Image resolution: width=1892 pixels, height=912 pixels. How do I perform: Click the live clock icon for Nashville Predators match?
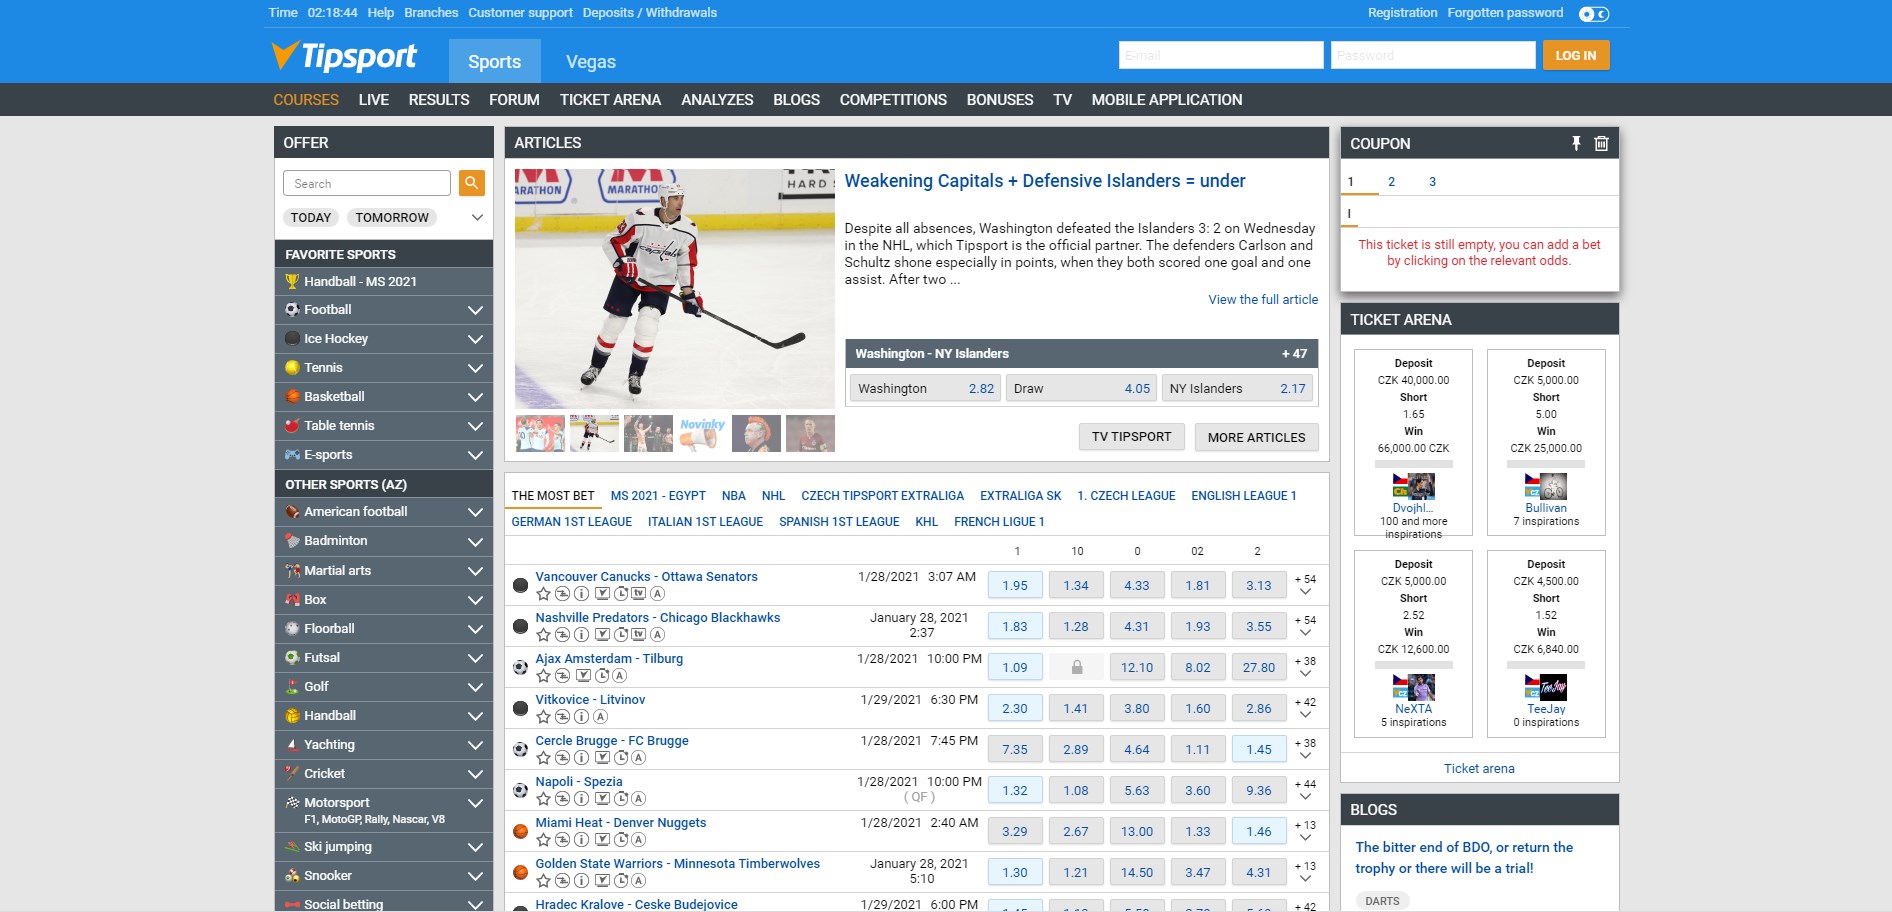coord(621,634)
